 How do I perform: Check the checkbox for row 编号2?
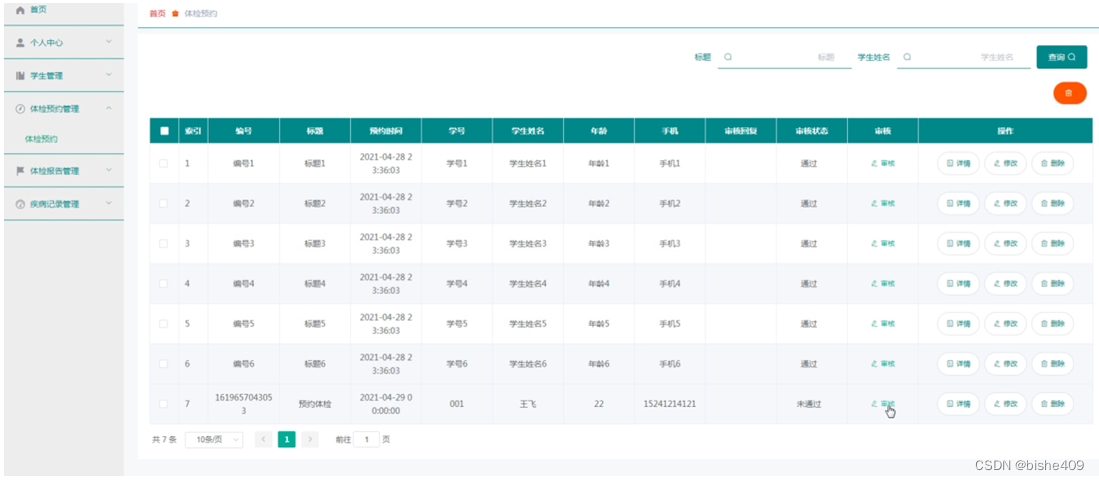(x=164, y=203)
